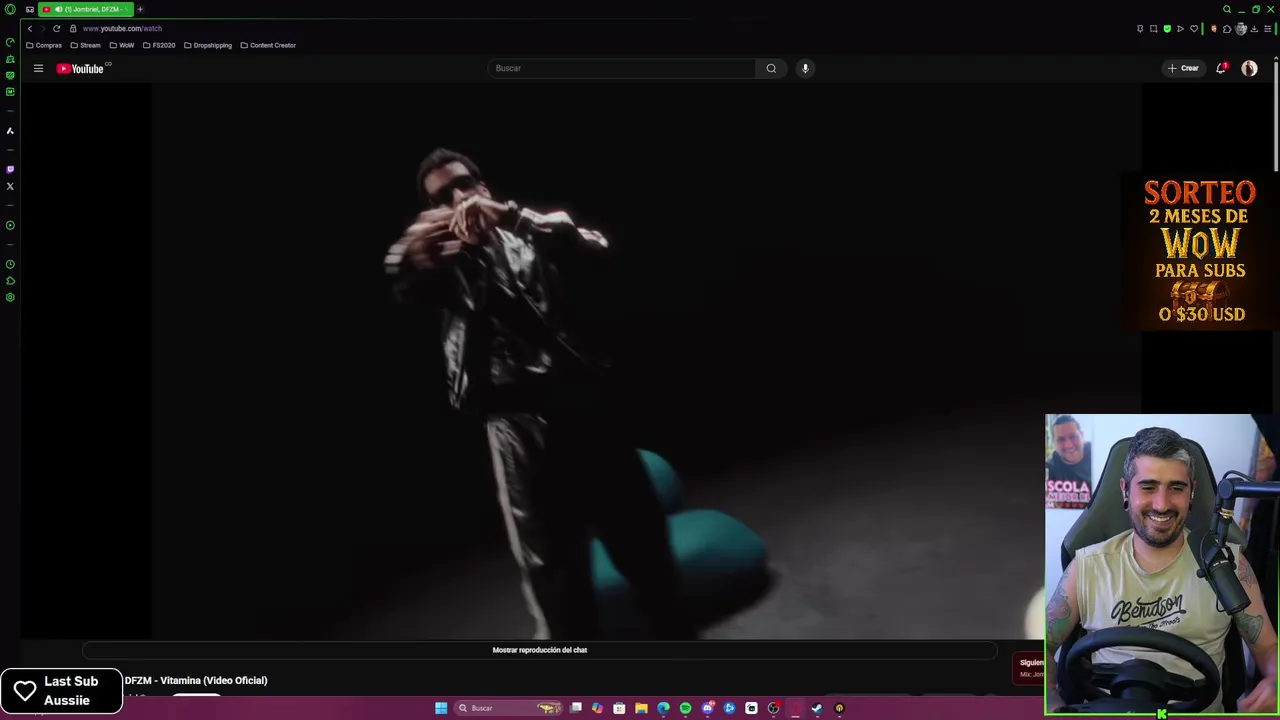Open the Opera sidebar settings gear

click(x=10, y=297)
